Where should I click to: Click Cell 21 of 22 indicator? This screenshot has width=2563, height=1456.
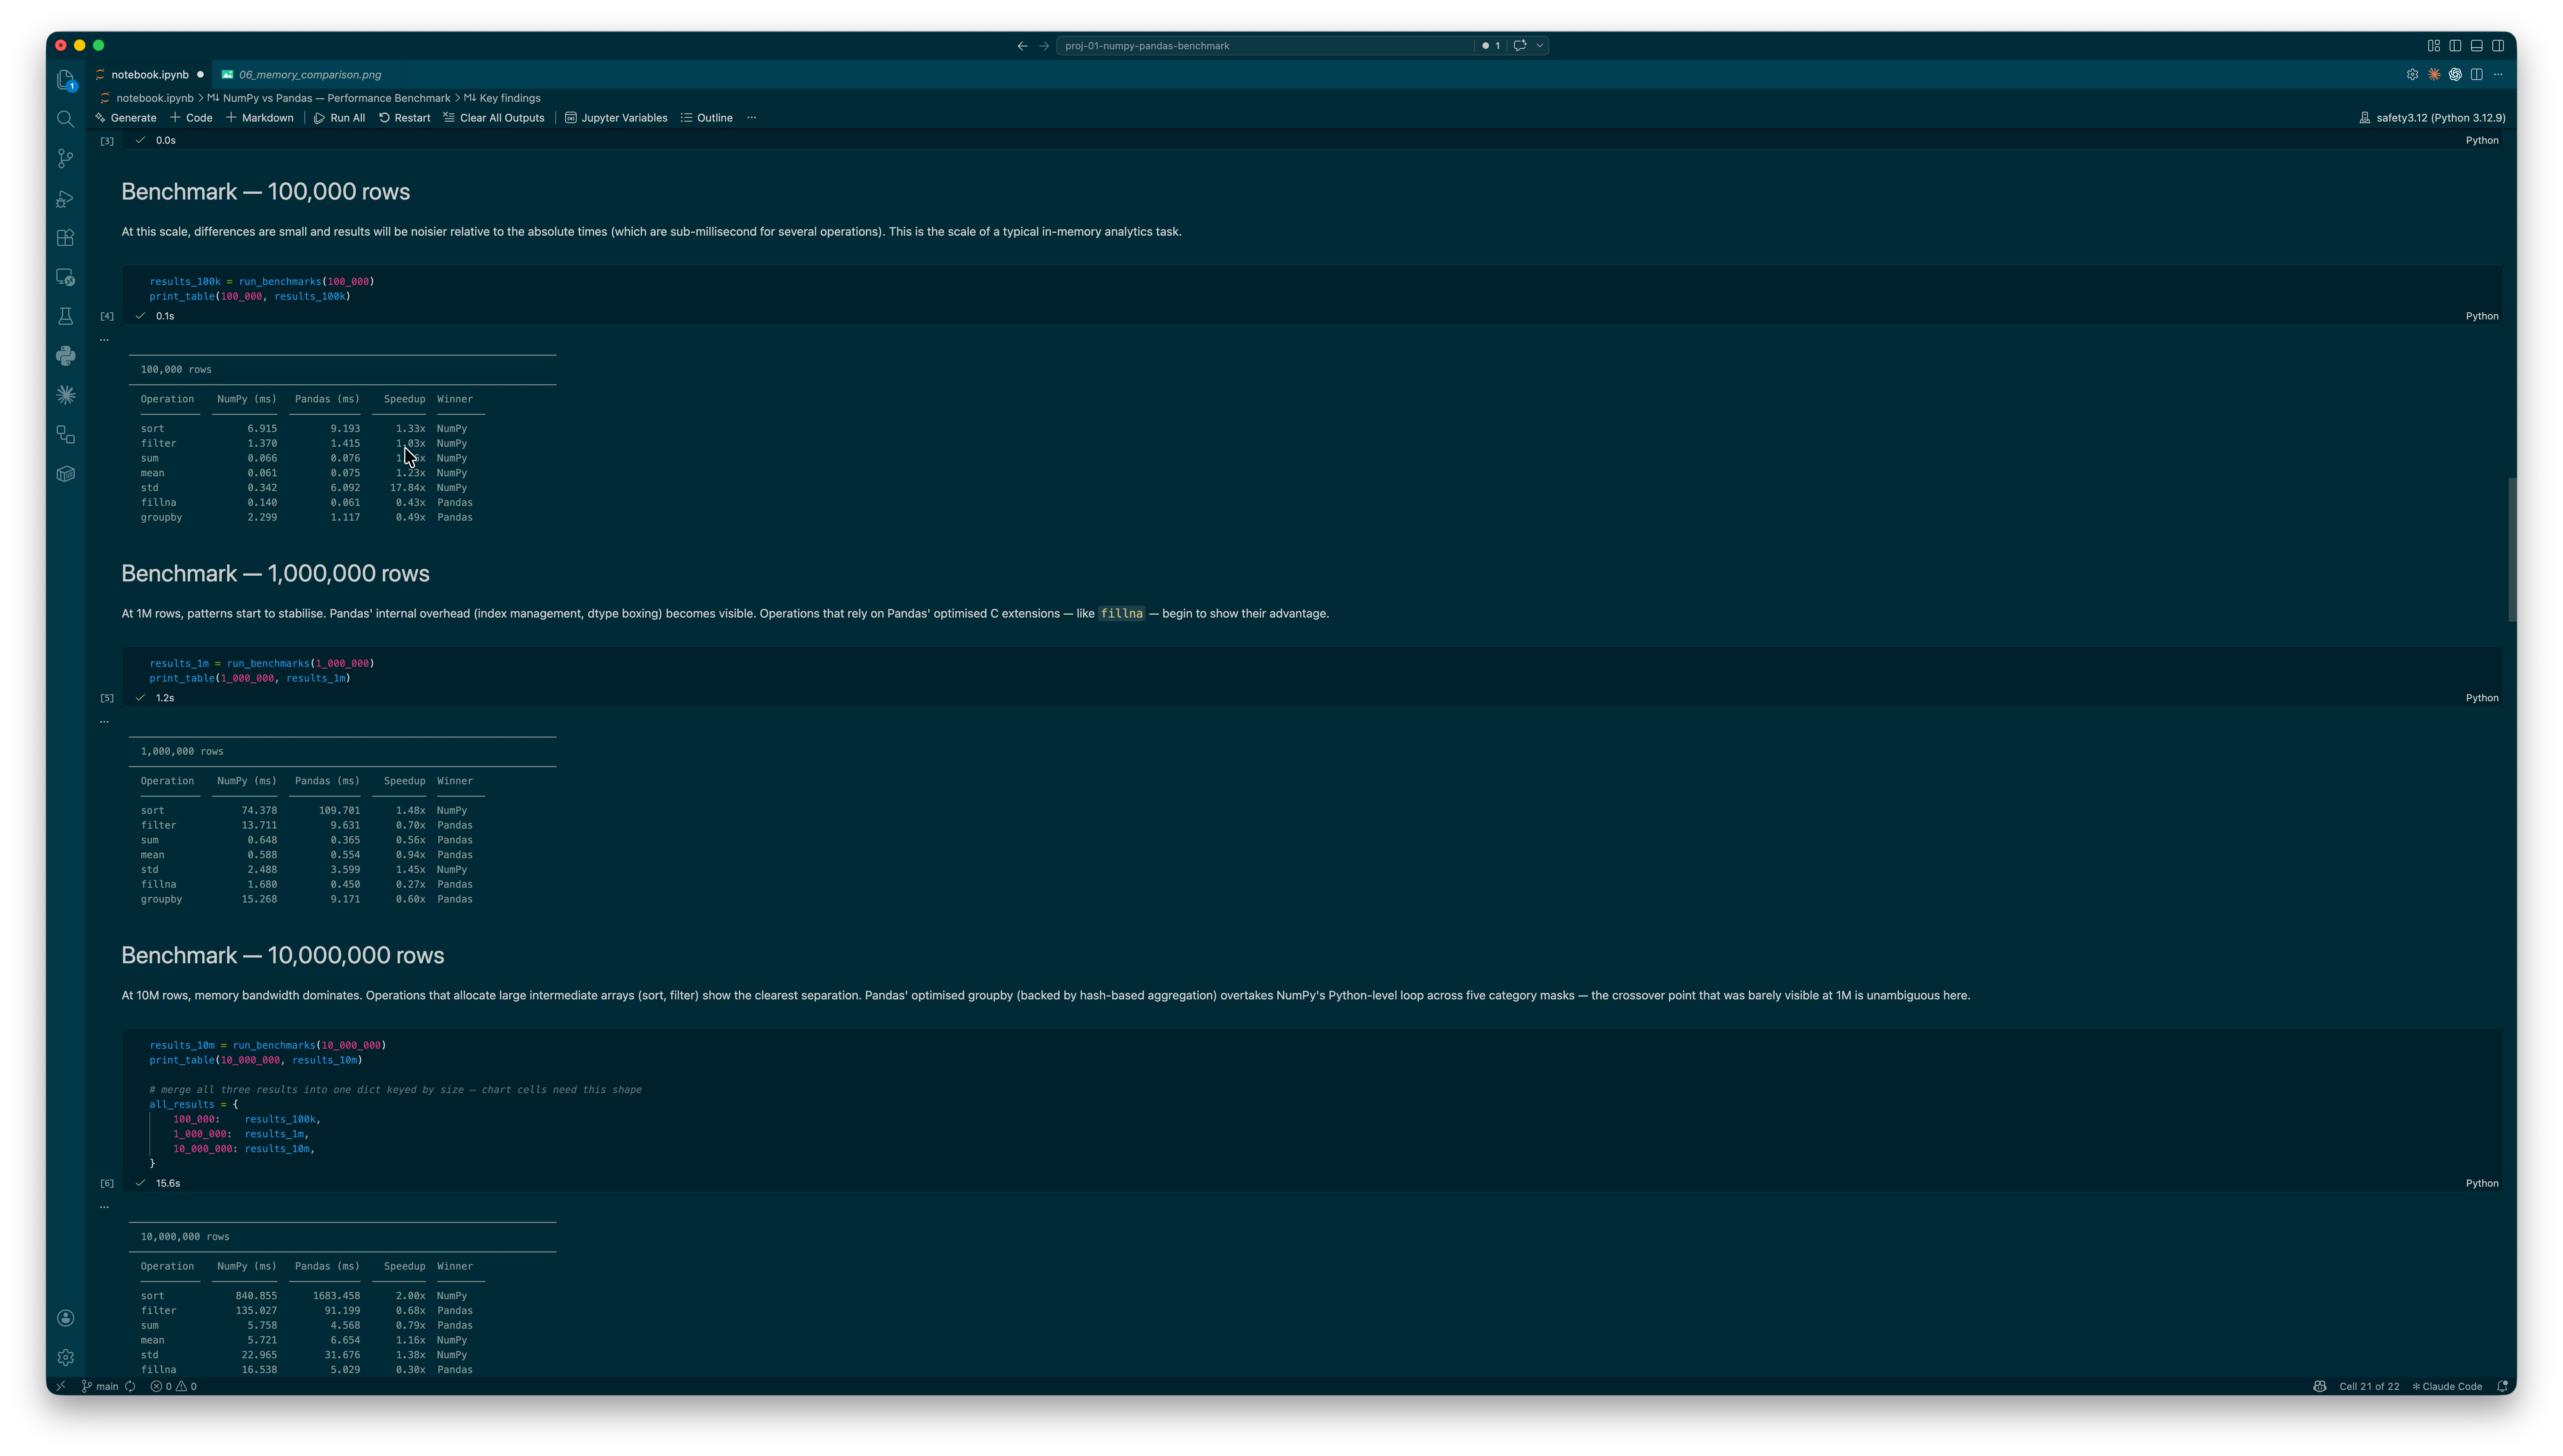[x=2369, y=1386]
